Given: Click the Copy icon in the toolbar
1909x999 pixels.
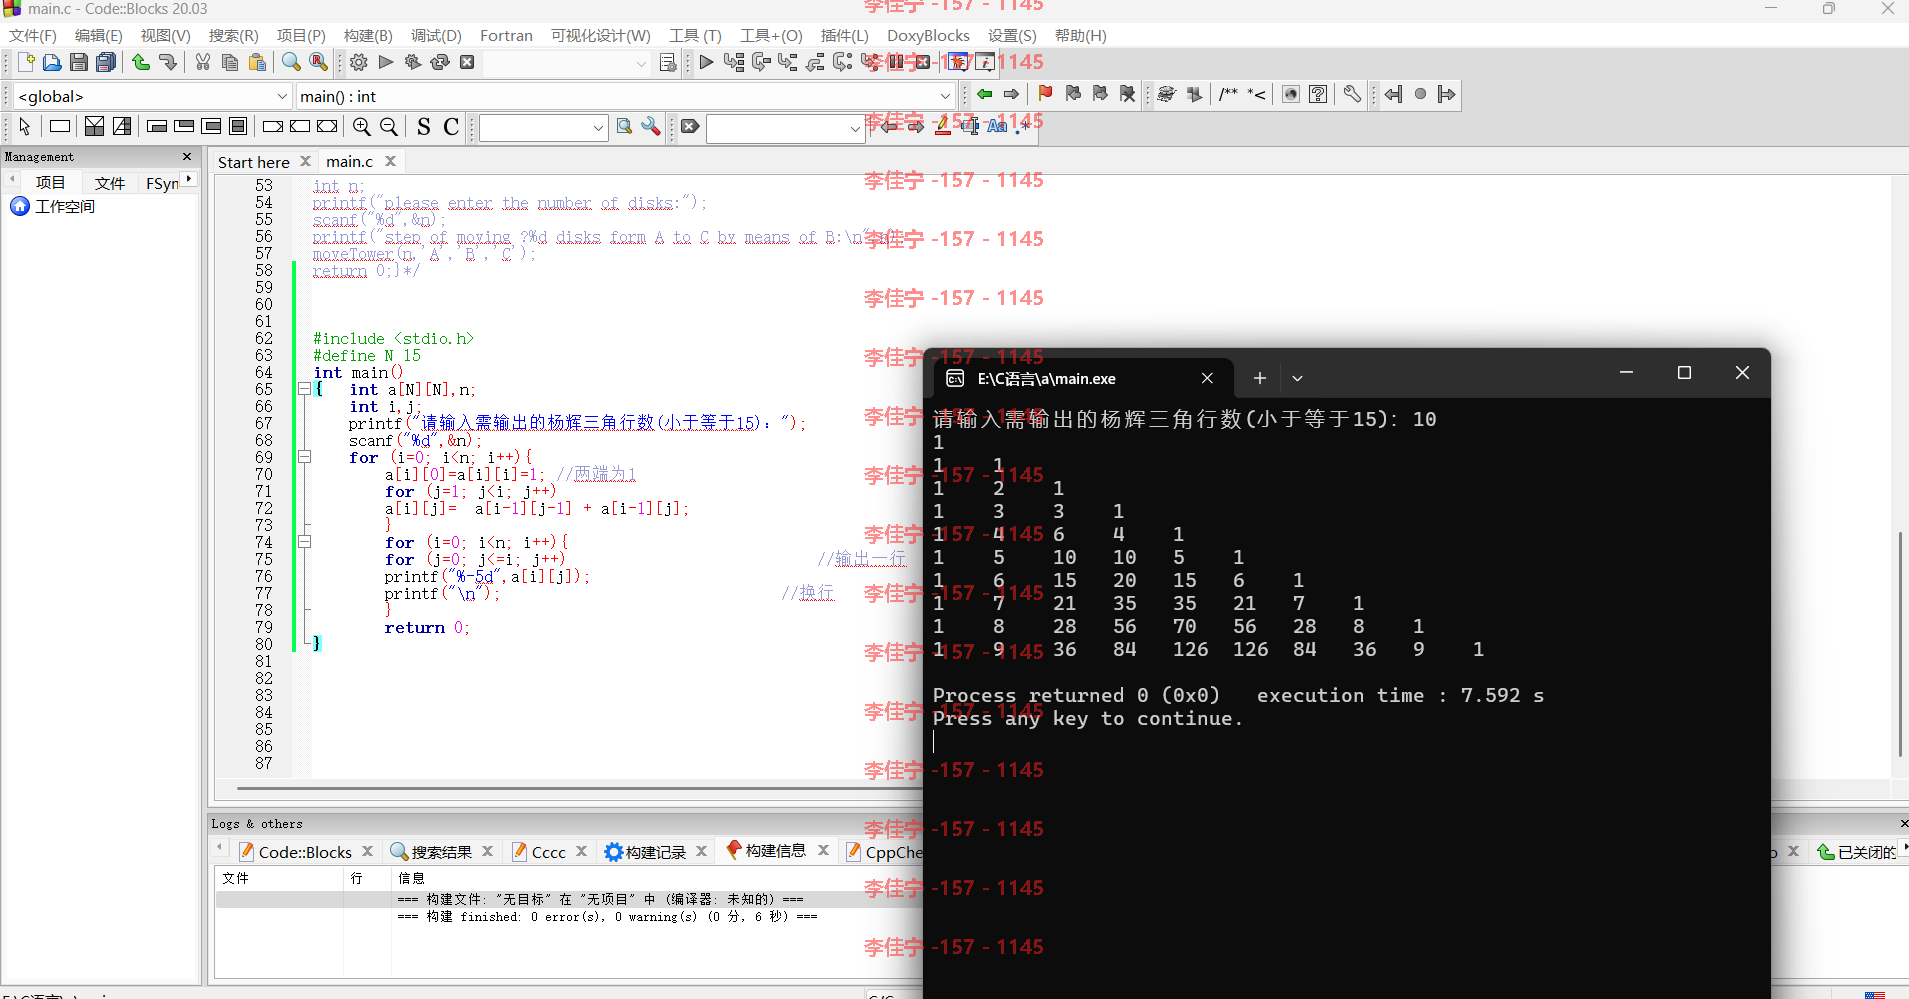Looking at the screenshot, I should coord(230,62).
